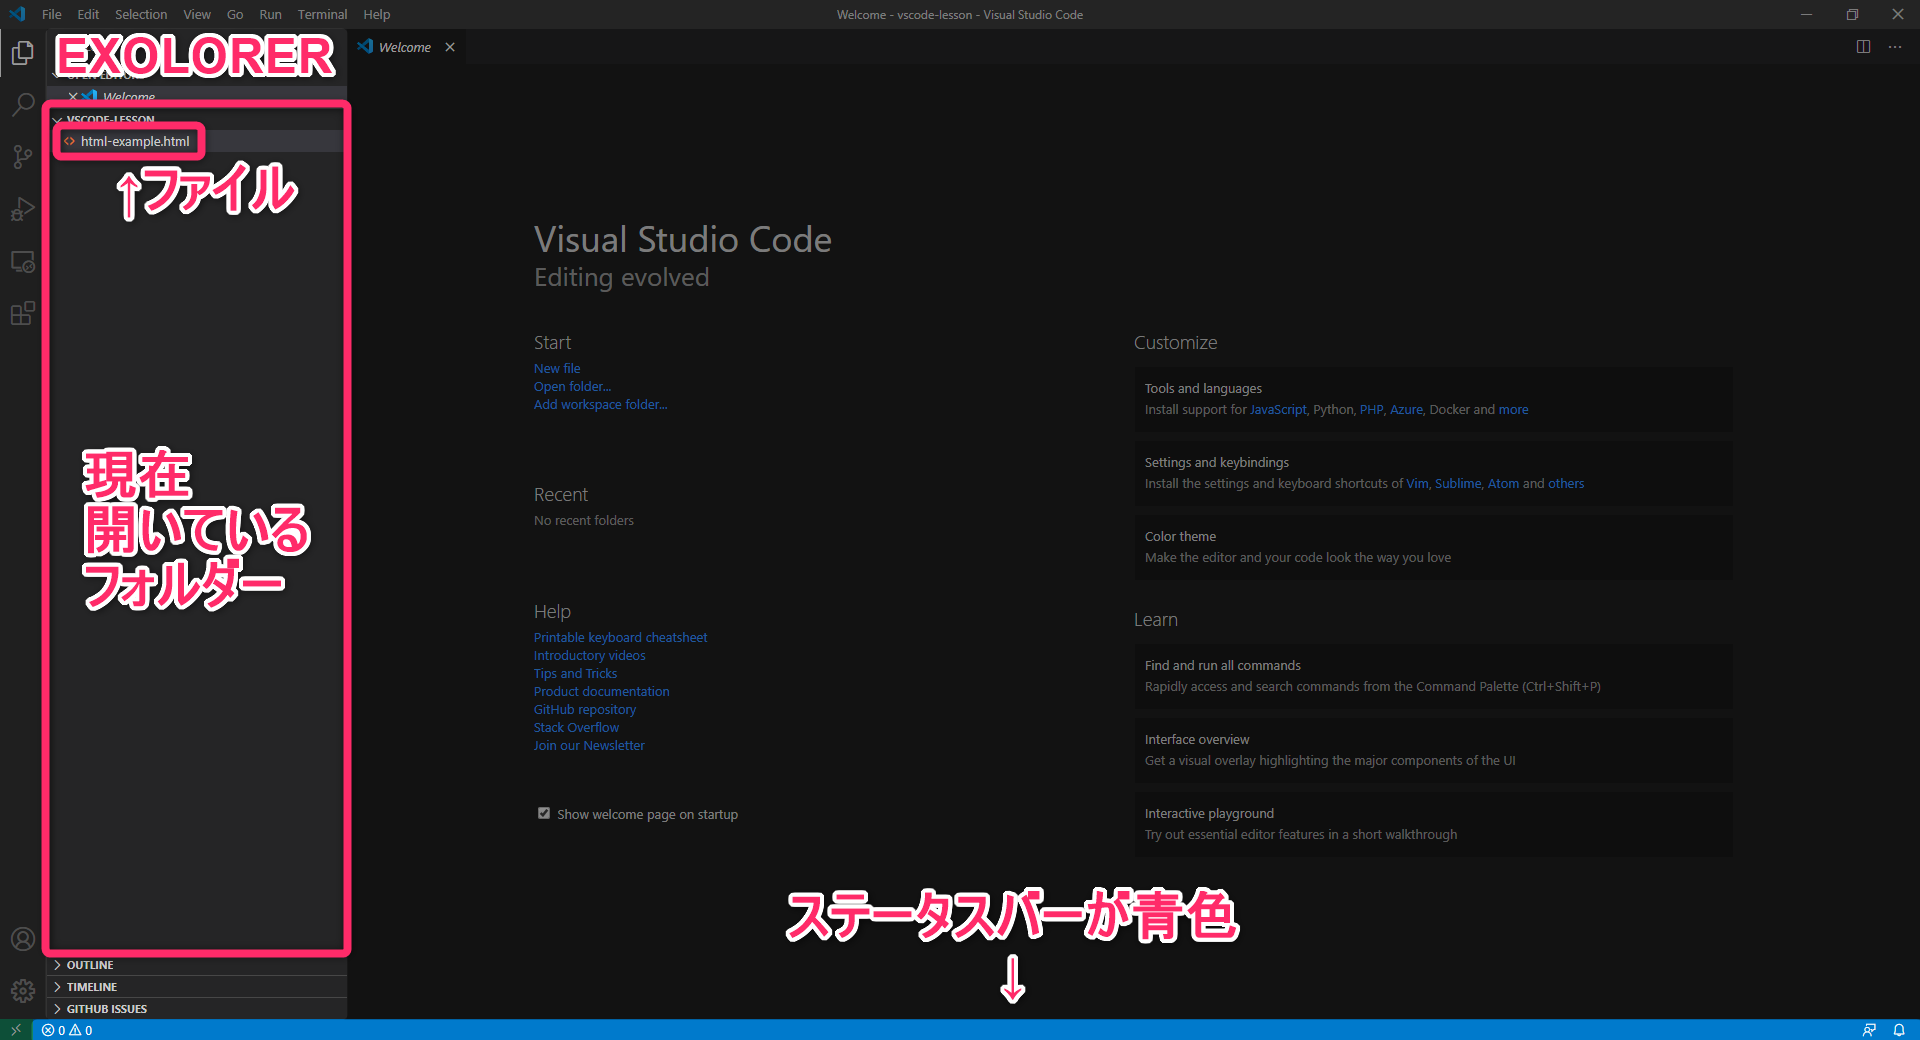Open the Go menu
Screen dimensions: 1920x1040
[235, 14]
